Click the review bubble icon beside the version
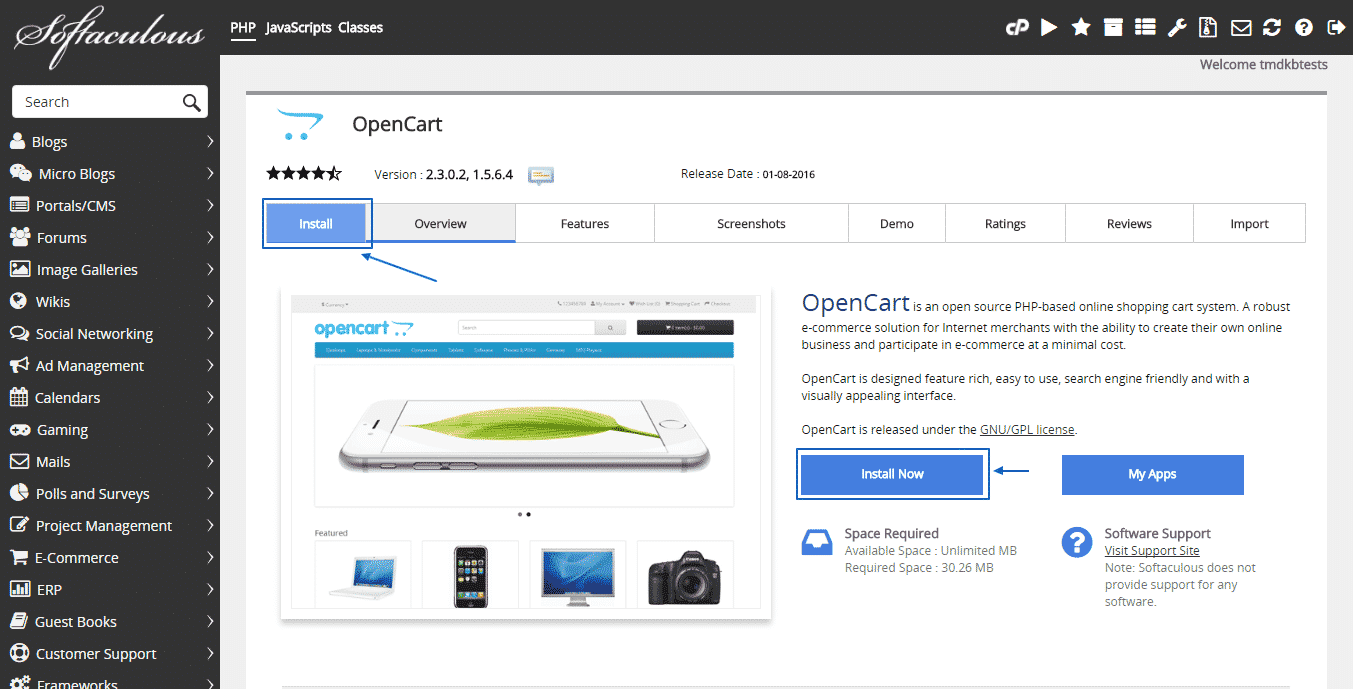This screenshot has height=689, width=1353. click(x=541, y=175)
